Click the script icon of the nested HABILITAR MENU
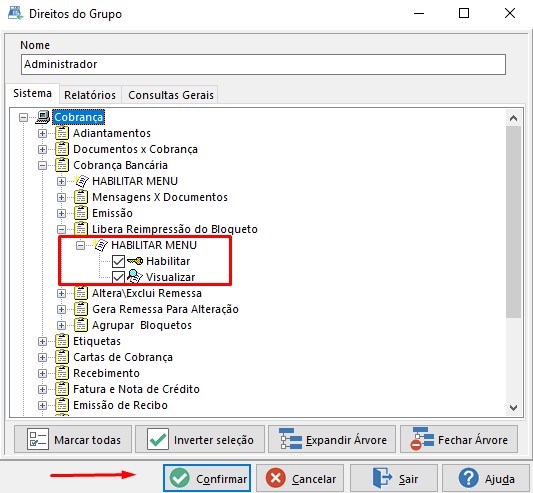The image size is (533, 493). point(101,245)
